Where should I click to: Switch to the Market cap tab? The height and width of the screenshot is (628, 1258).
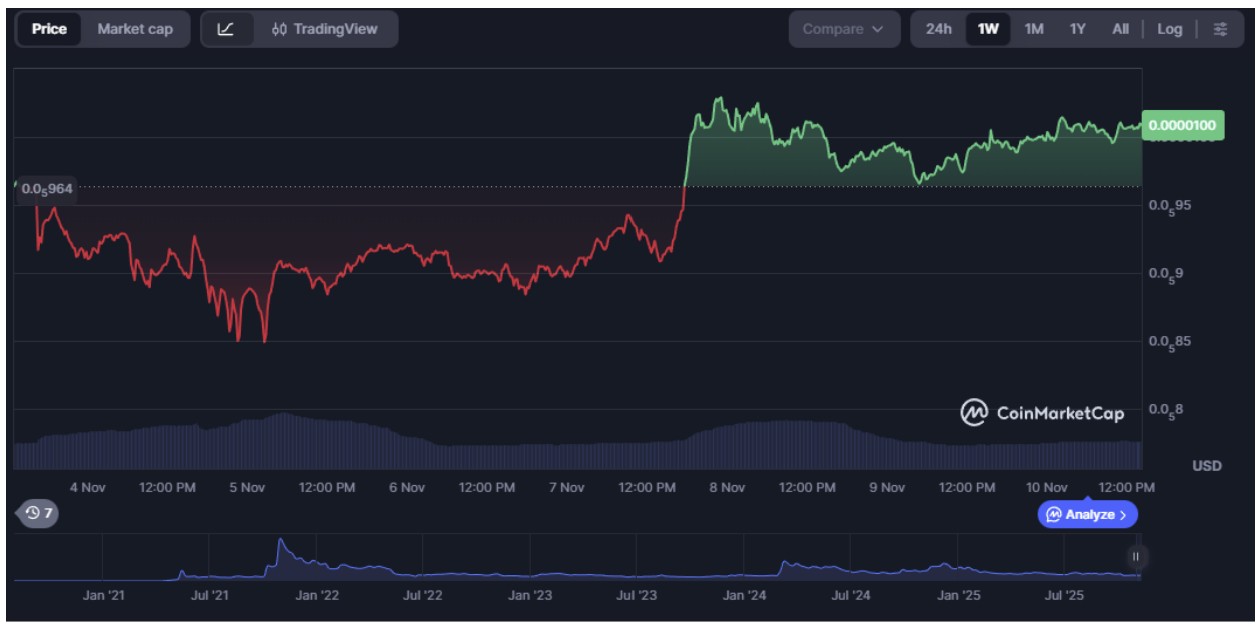pos(135,29)
